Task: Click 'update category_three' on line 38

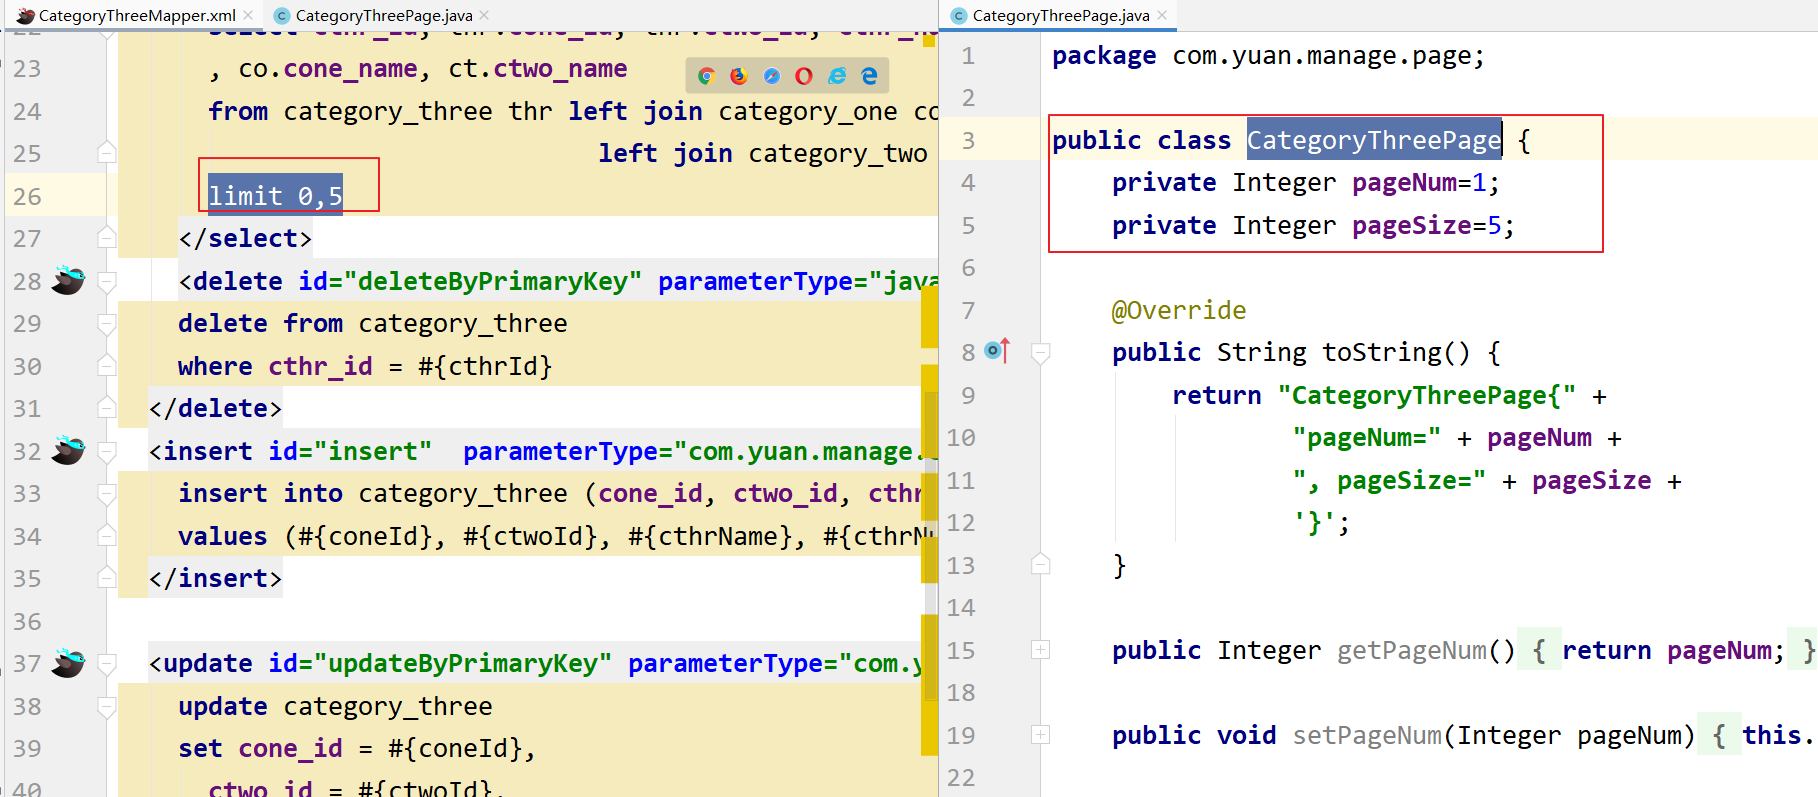Action: tap(335, 706)
